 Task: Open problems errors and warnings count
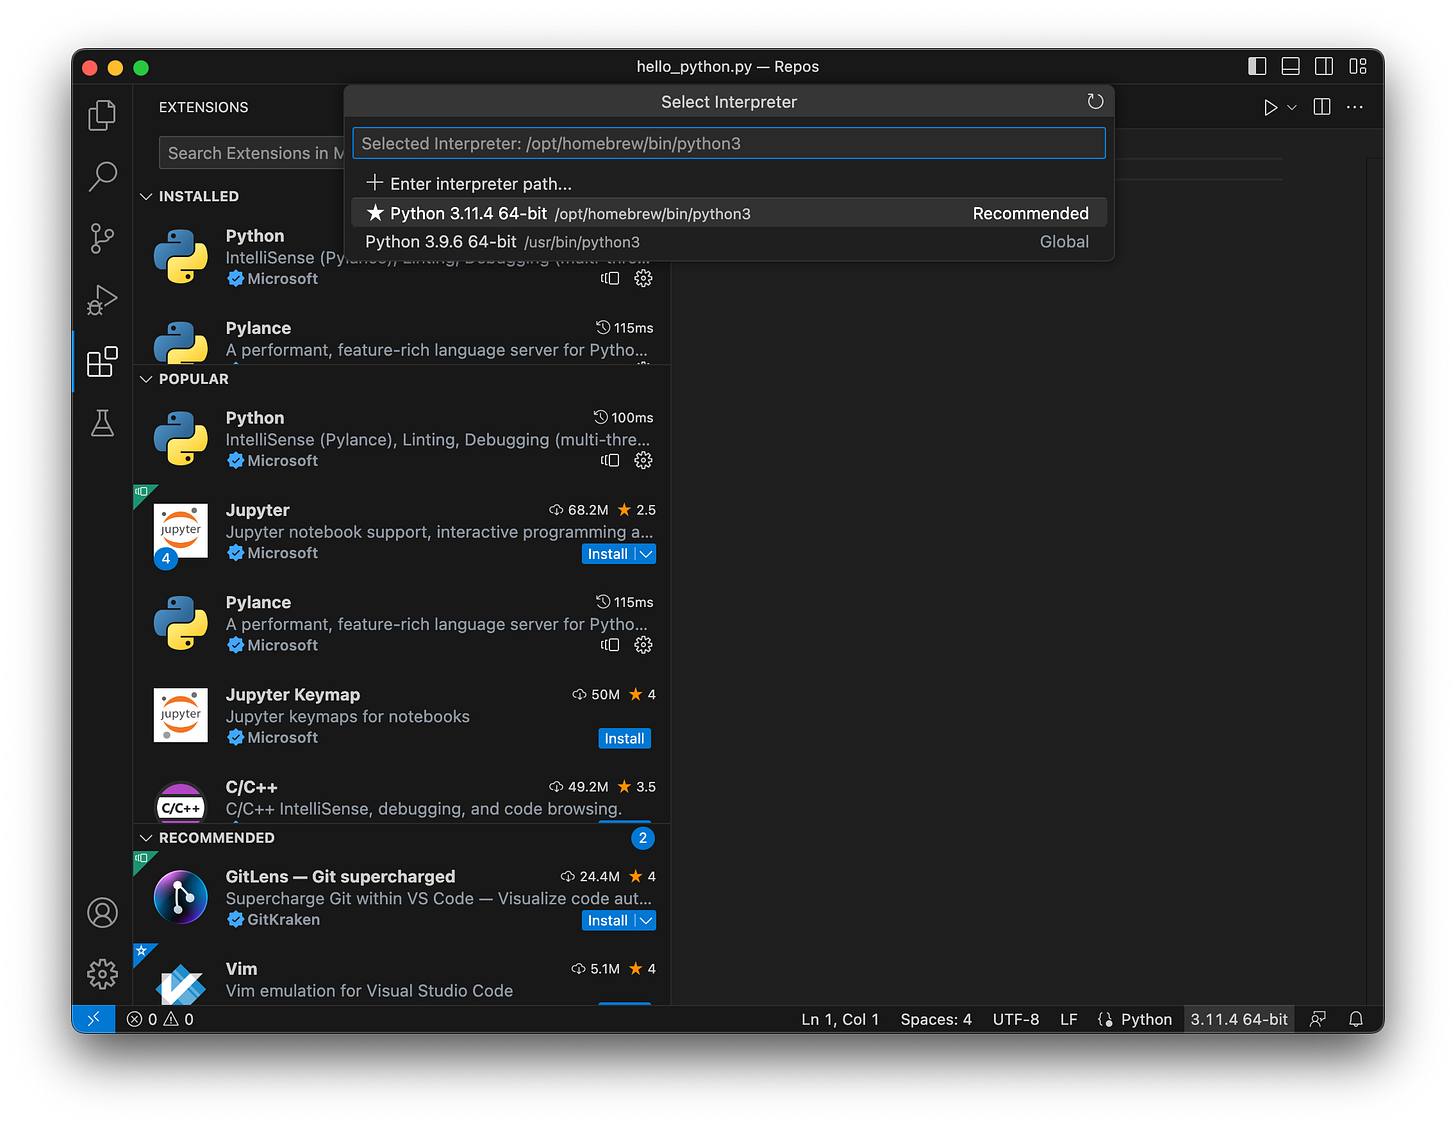(x=160, y=1019)
